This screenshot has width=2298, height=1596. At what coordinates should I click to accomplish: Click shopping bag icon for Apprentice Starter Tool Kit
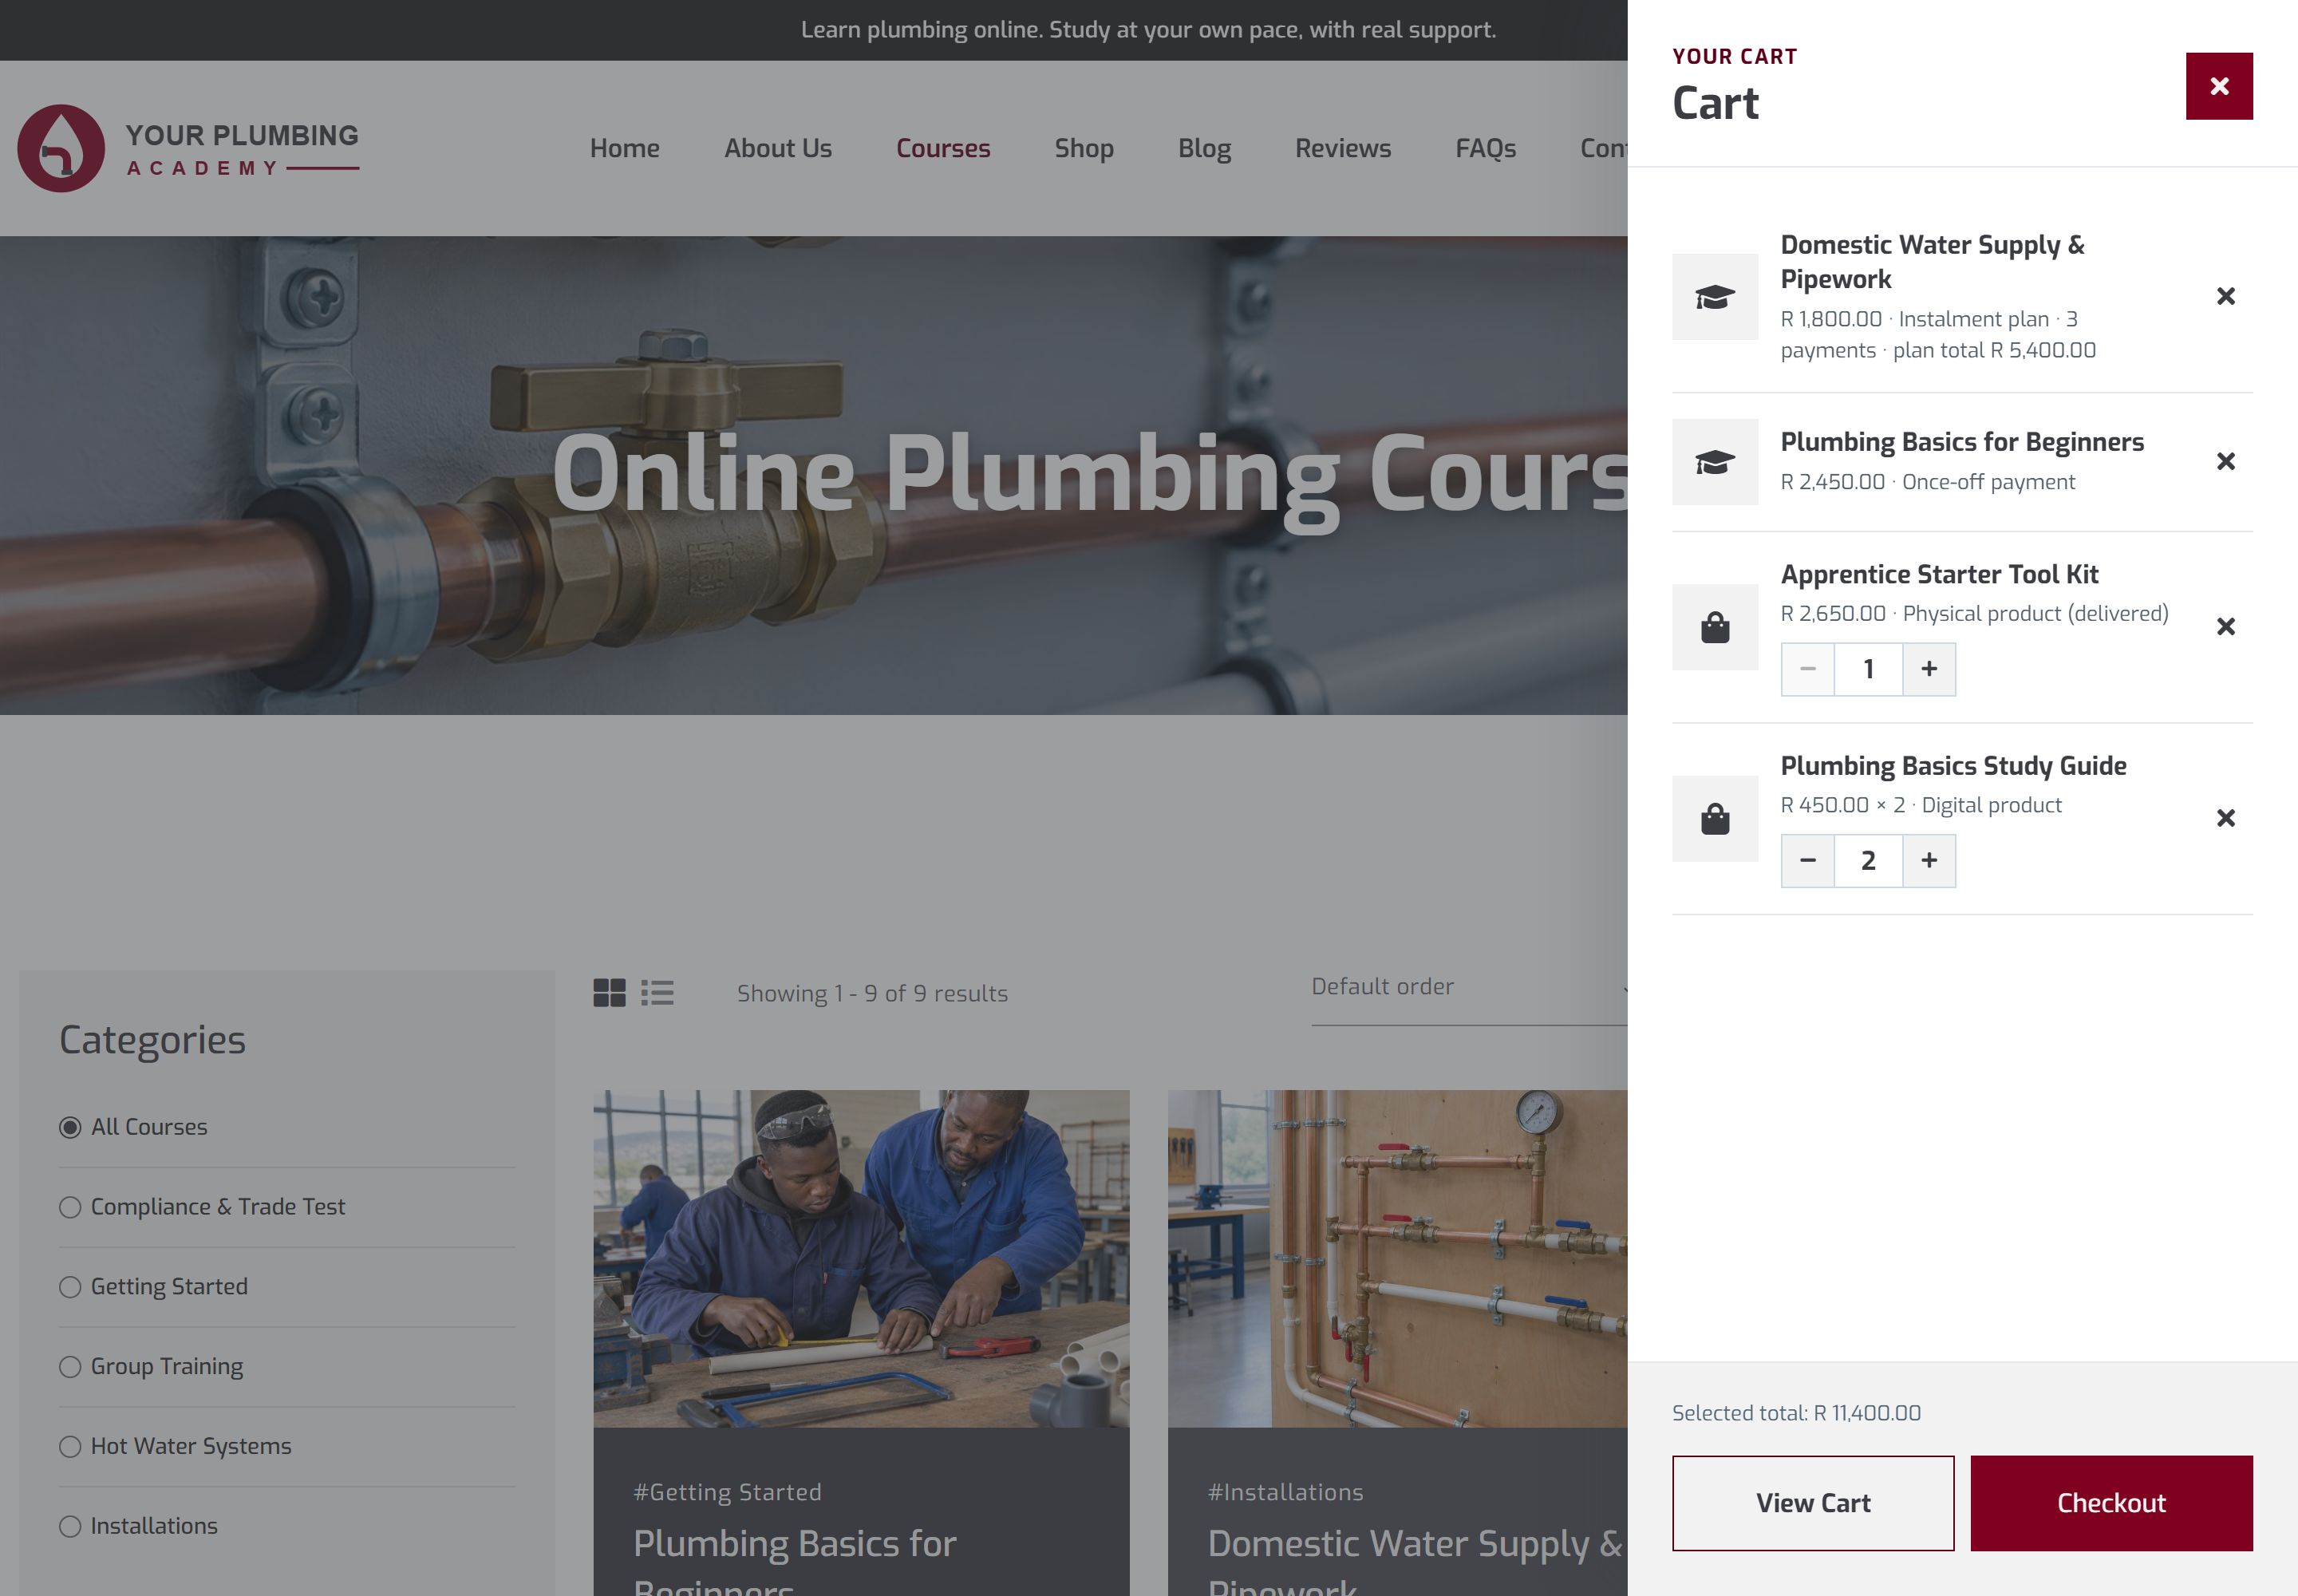1715,627
